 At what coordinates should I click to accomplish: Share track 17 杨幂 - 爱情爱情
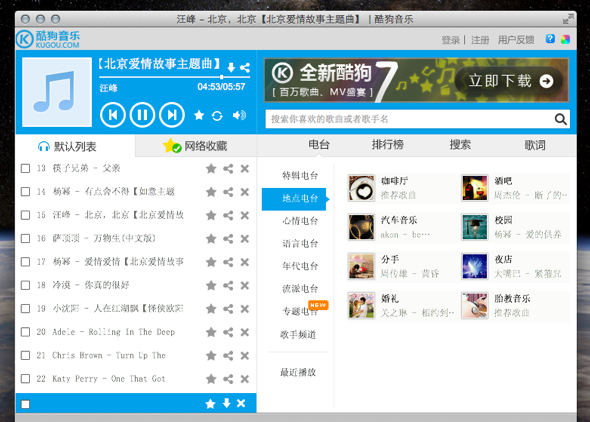[228, 262]
